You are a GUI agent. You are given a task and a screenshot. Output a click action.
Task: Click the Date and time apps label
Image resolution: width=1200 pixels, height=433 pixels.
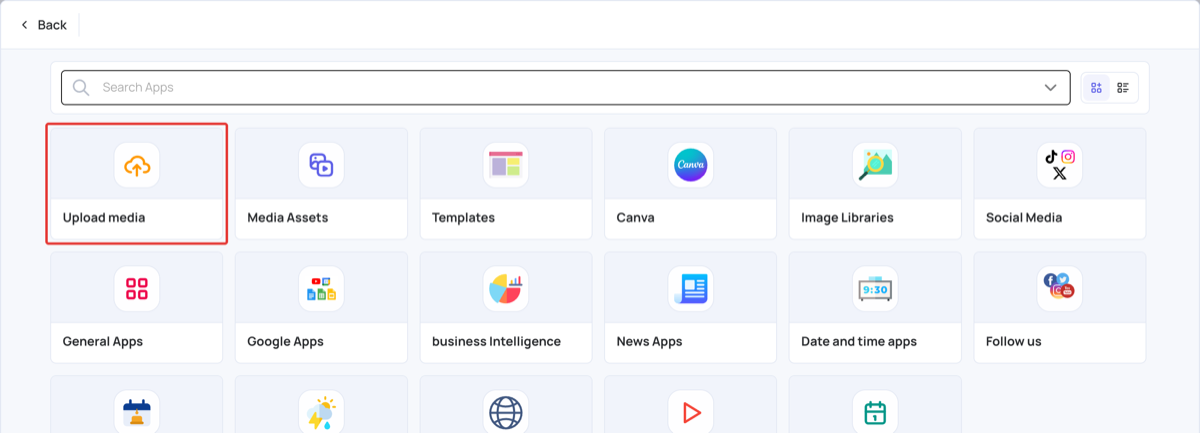(x=859, y=341)
